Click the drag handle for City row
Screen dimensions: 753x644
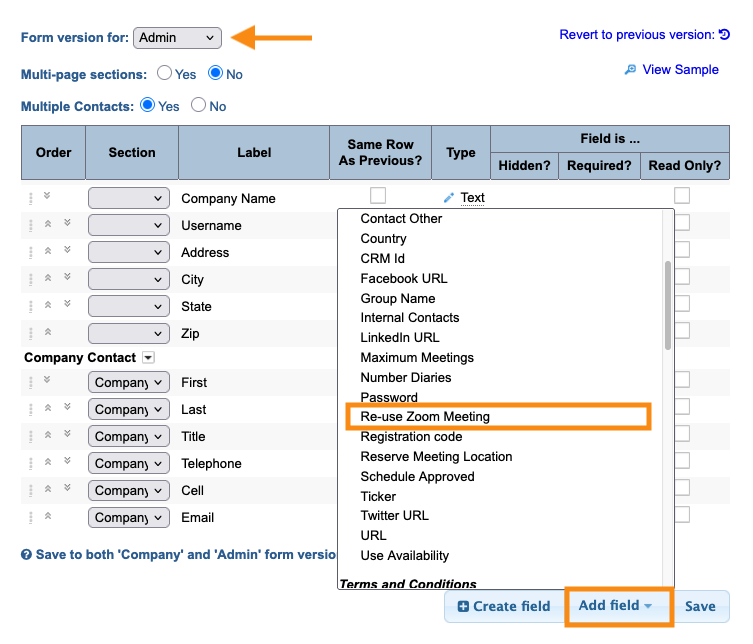[31, 279]
